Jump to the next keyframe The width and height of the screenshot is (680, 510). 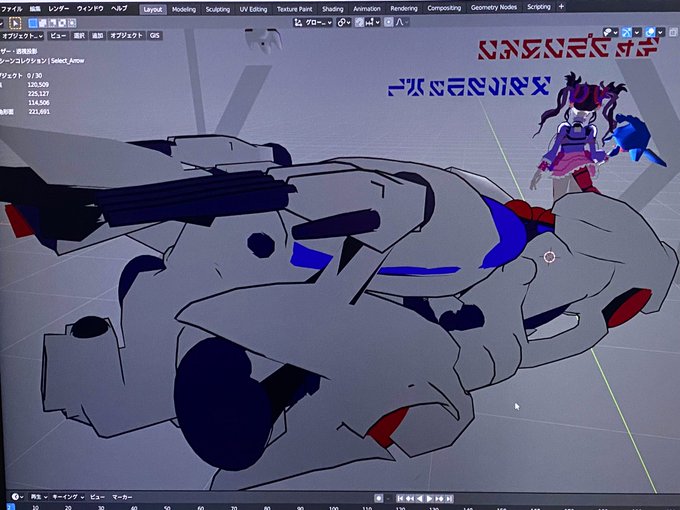pyautogui.click(x=439, y=499)
